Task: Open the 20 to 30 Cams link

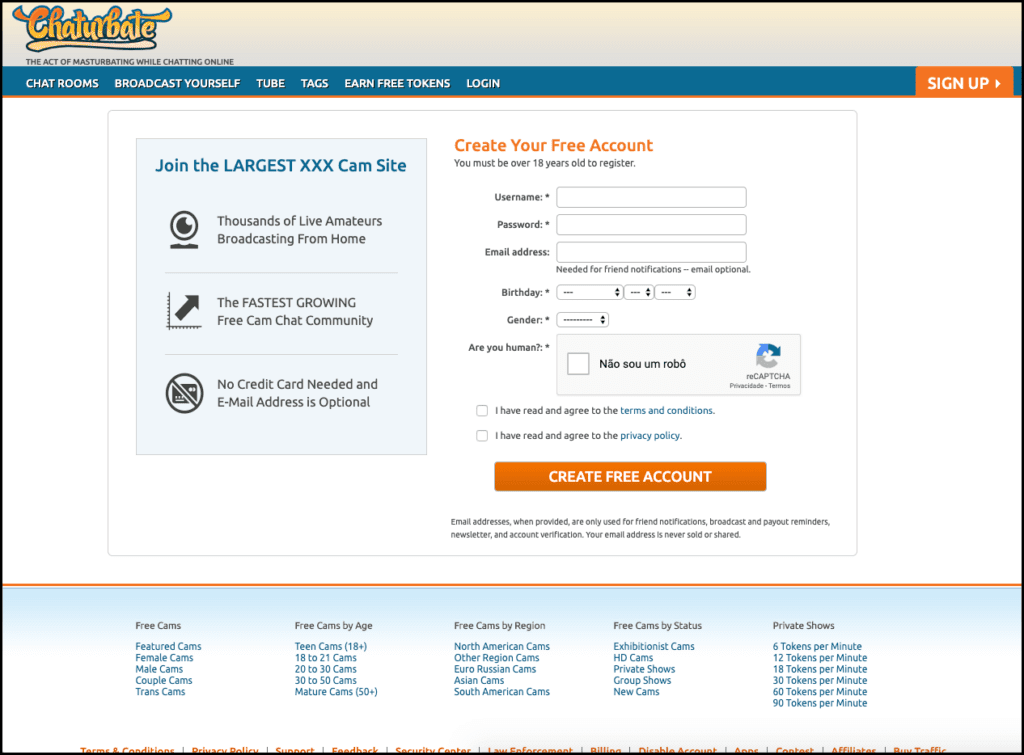Action: coord(326,669)
